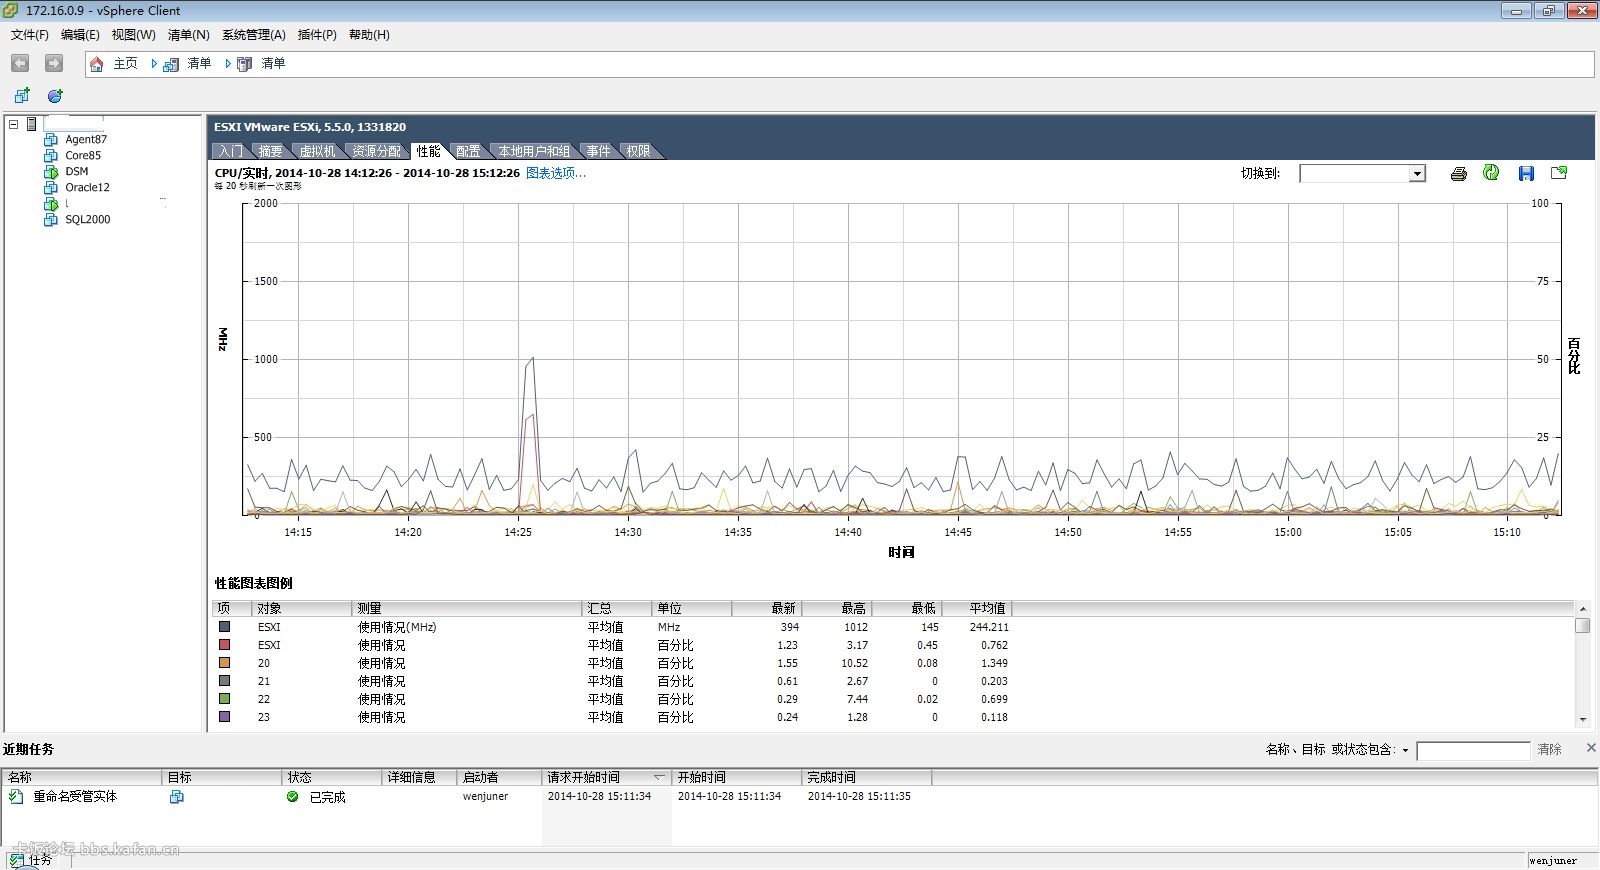This screenshot has height=870, width=1600.
Task: Click the 清除 button
Action: pyautogui.click(x=1549, y=749)
